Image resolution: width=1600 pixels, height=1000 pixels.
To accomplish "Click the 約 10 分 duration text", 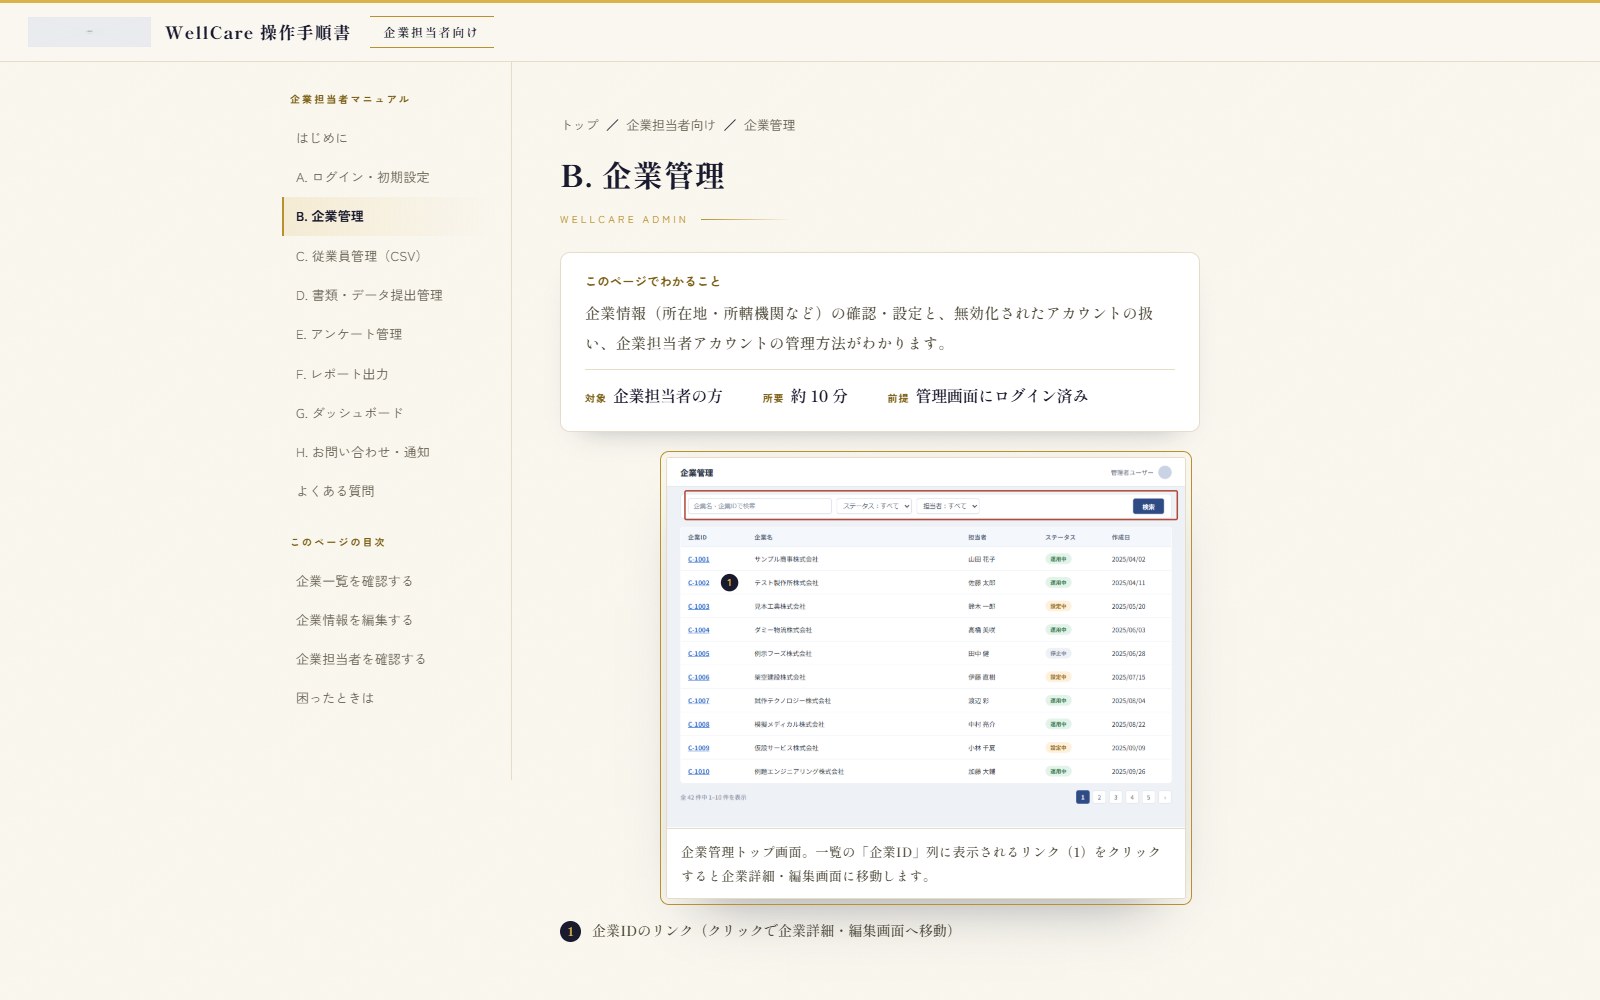I will [819, 396].
